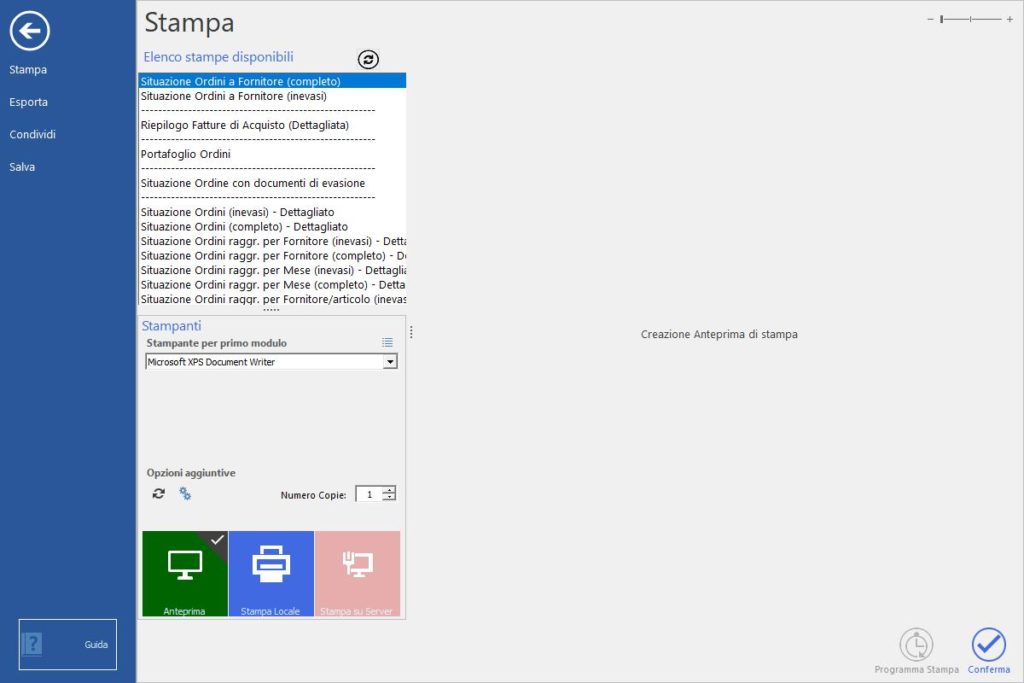Viewport: 1024px width, 683px height.
Task: Select Situazione Ordini raggr. per Mese (inevasi)
Action: (272, 270)
